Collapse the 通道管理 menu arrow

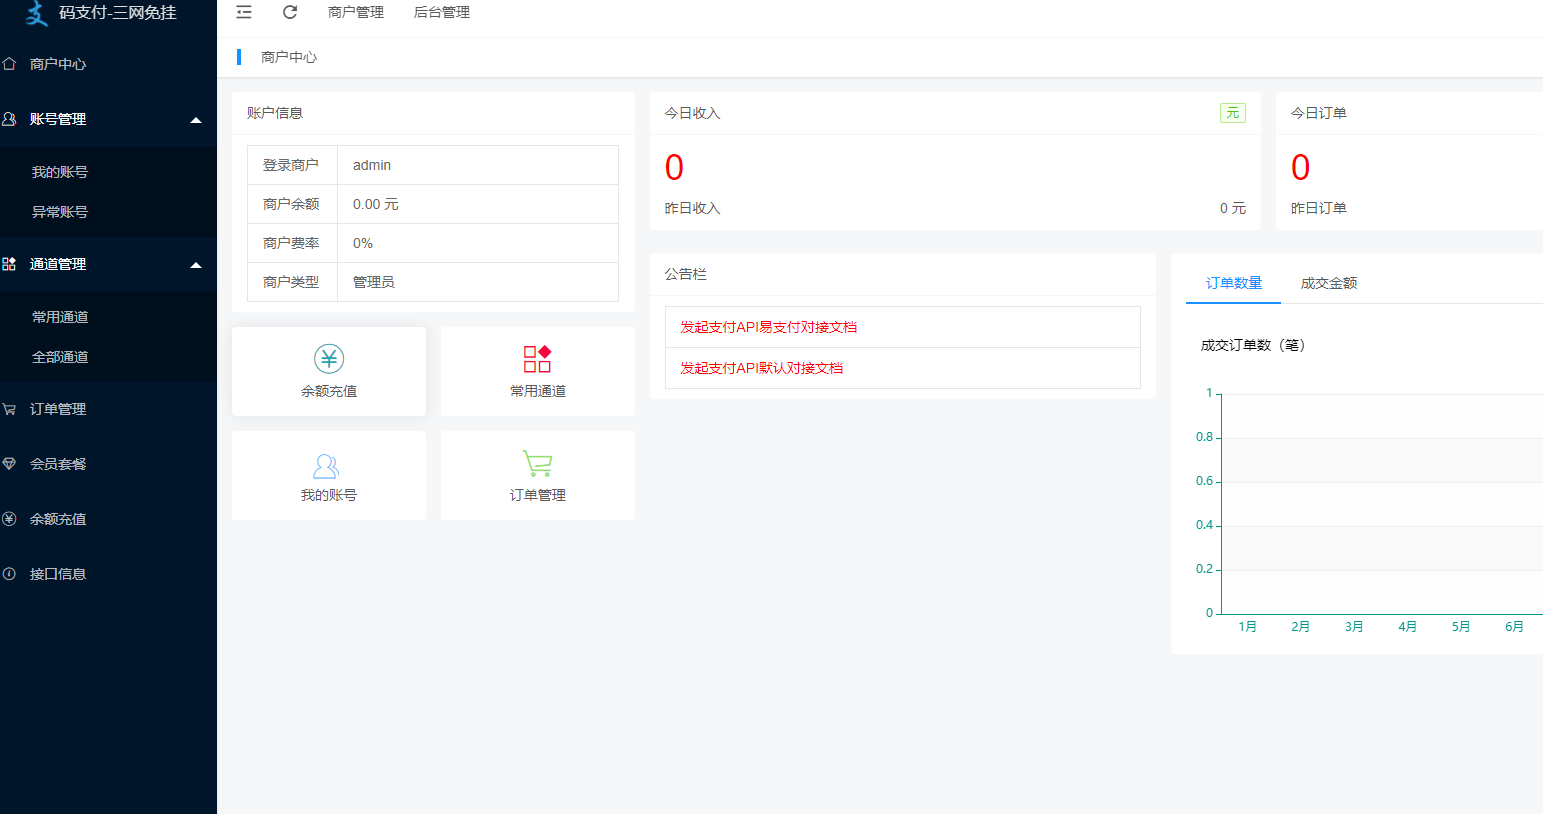coord(196,265)
